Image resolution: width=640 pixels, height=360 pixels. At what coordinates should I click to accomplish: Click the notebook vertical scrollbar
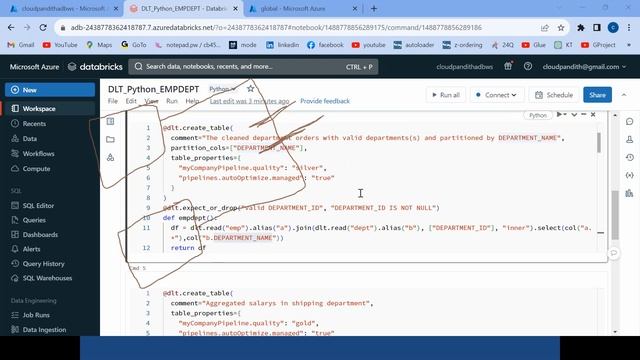pos(615,215)
